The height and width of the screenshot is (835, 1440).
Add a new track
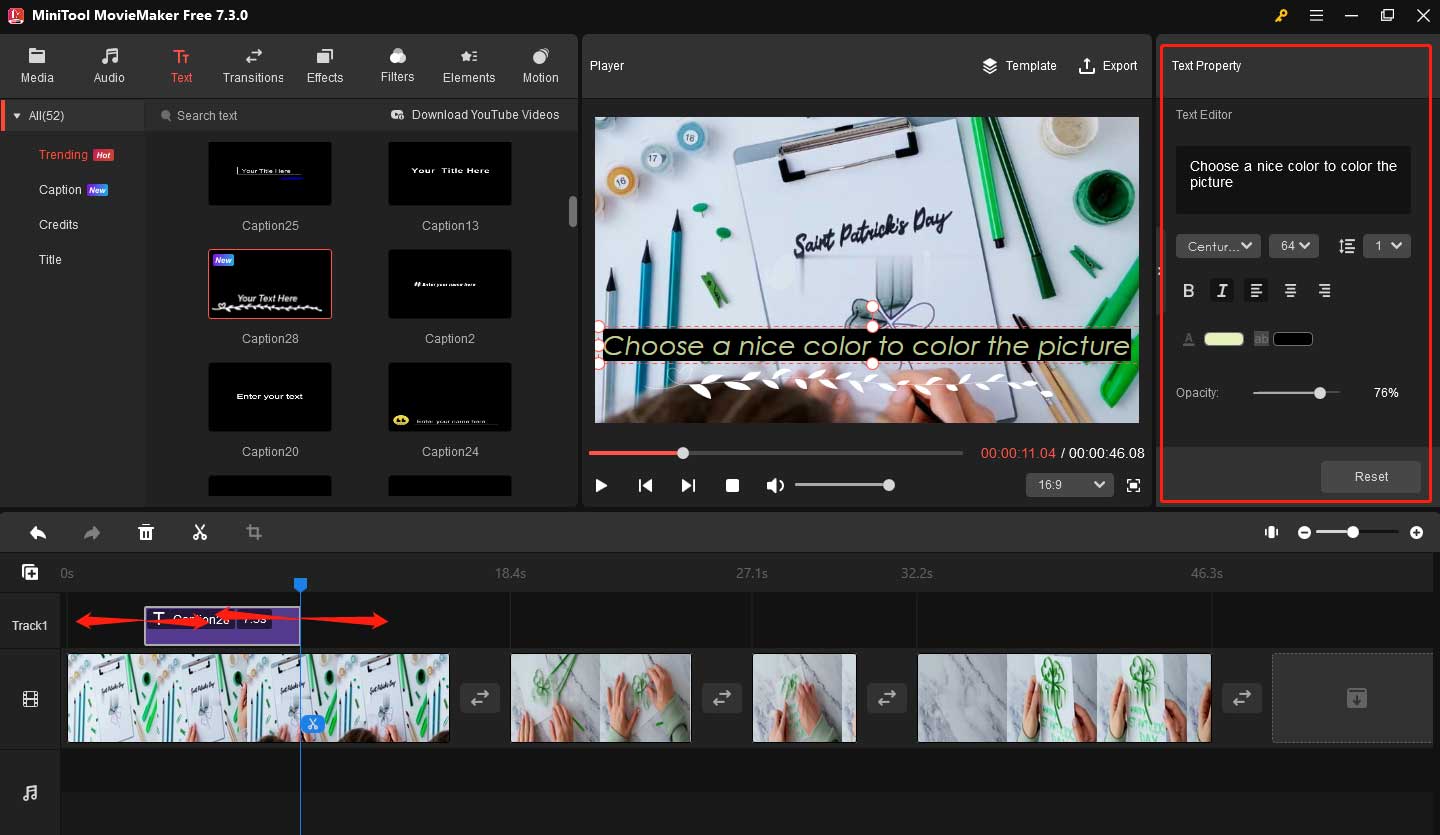pyautogui.click(x=30, y=572)
